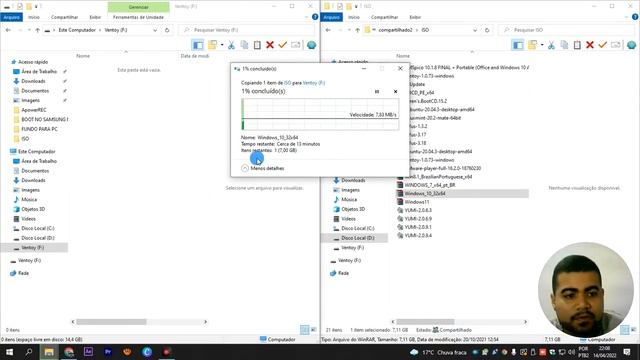The image size is (640, 360).
Task: Open Exibir tab in ISO window
Action: click(x=415, y=17)
